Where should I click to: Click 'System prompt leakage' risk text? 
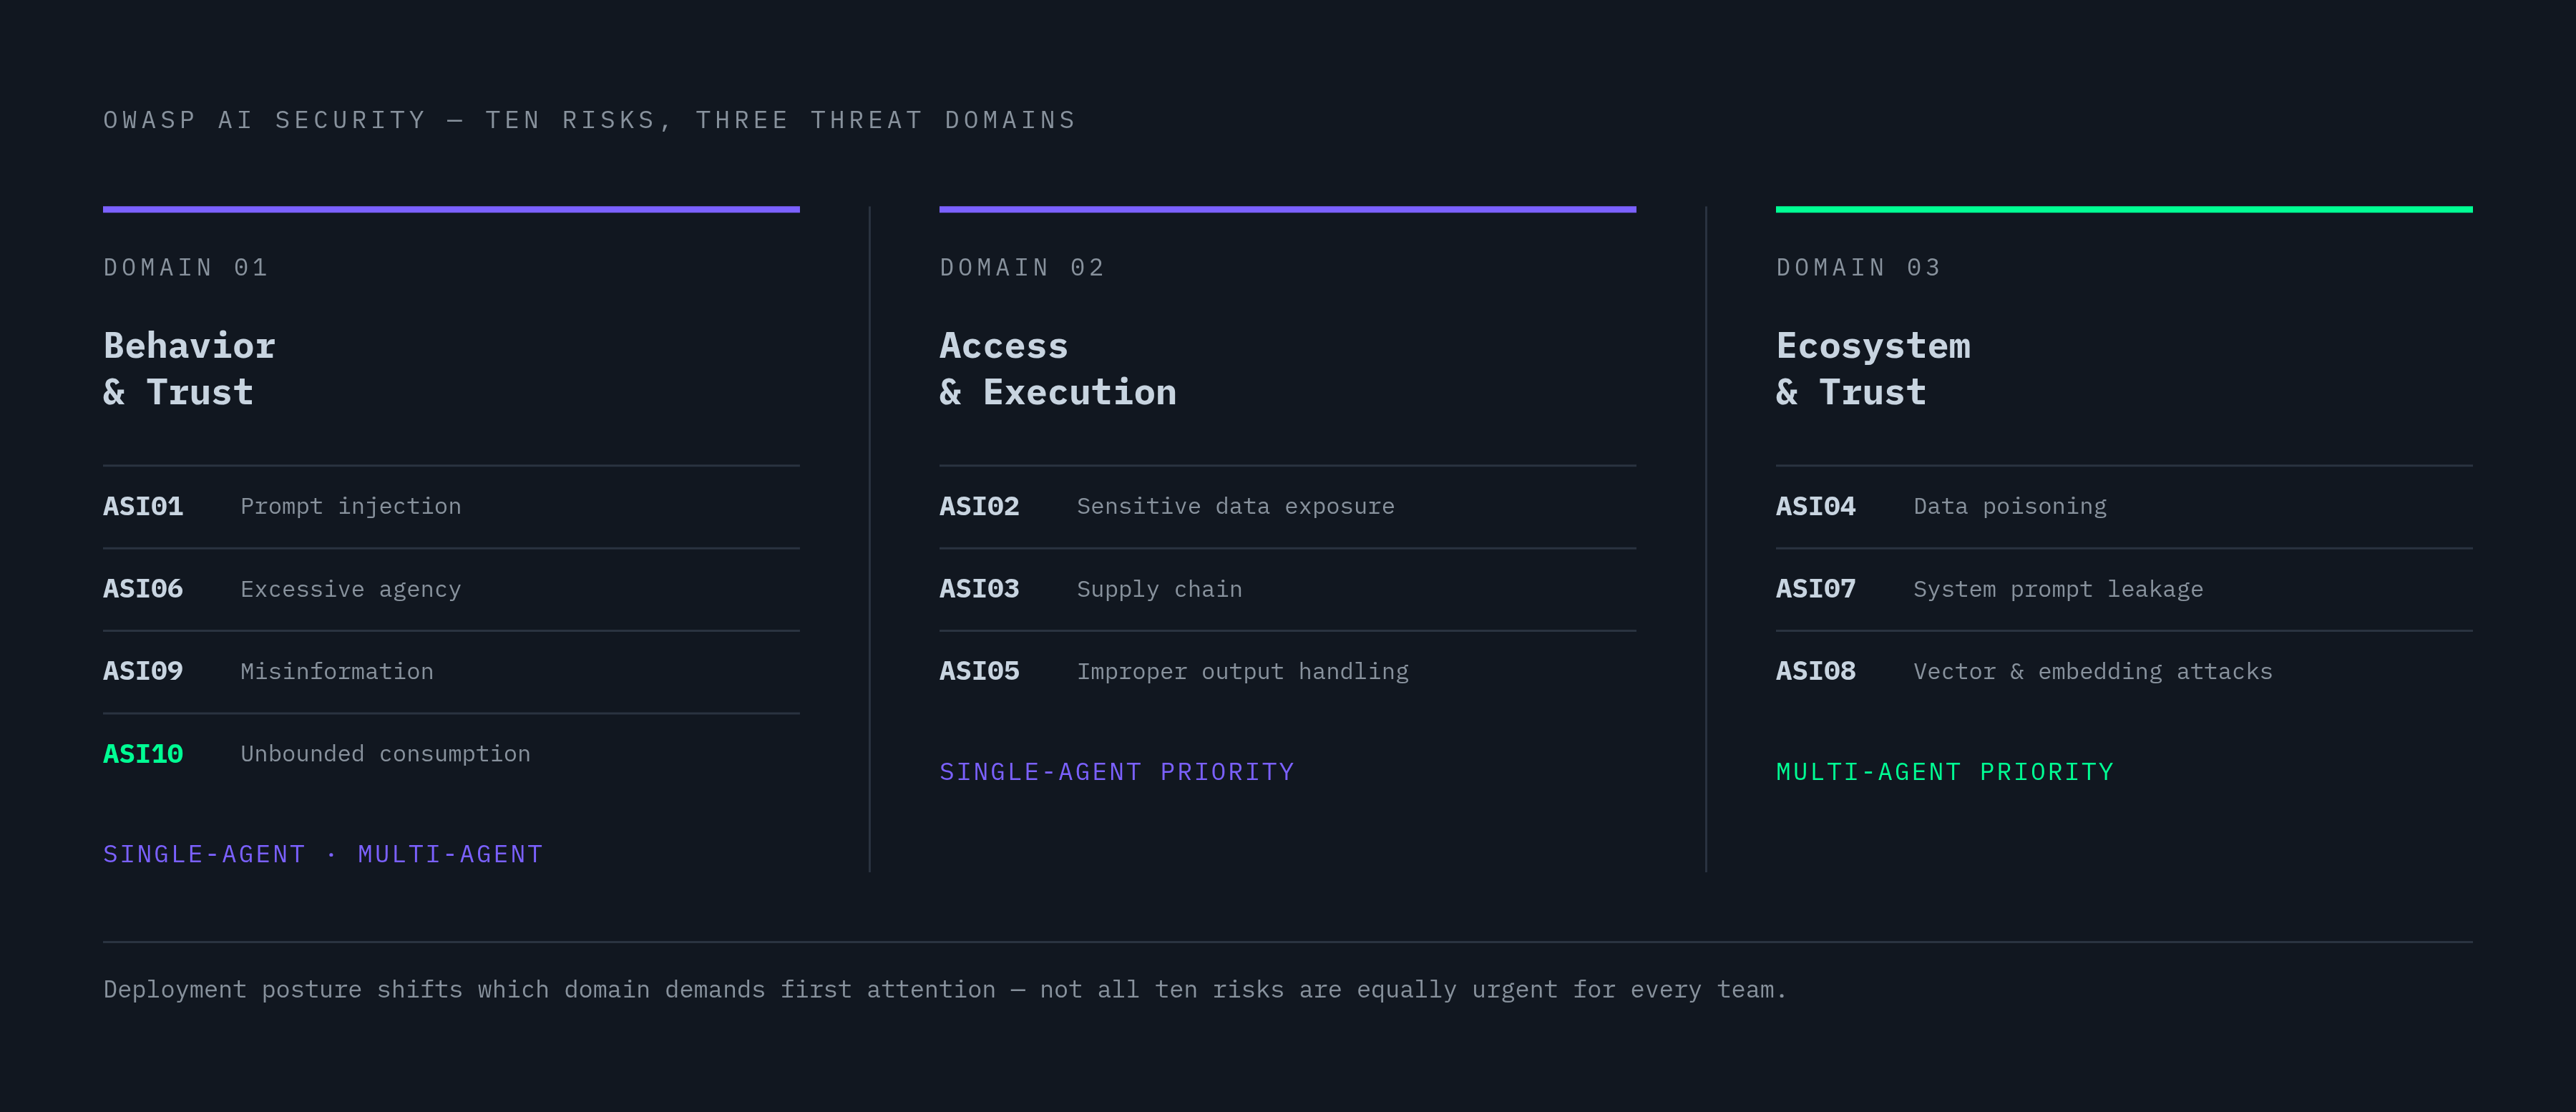coord(2058,589)
